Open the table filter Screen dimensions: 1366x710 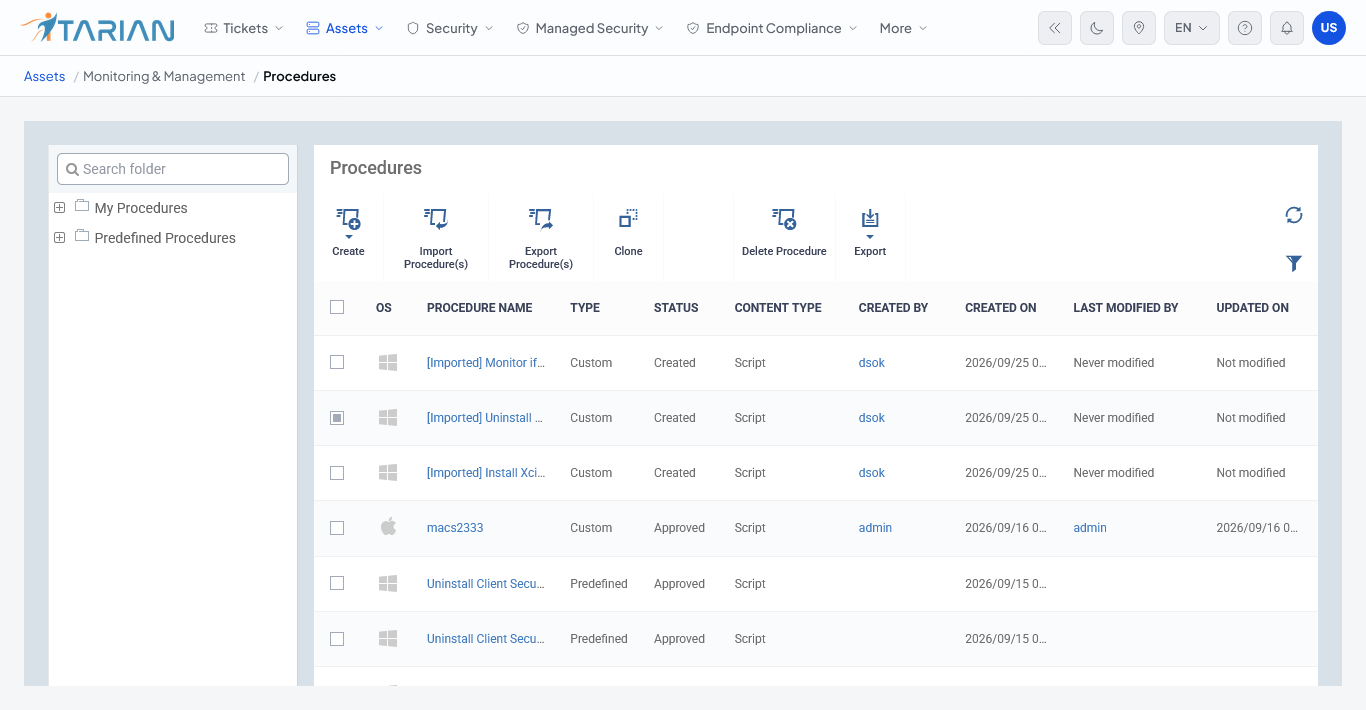pyautogui.click(x=1294, y=263)
